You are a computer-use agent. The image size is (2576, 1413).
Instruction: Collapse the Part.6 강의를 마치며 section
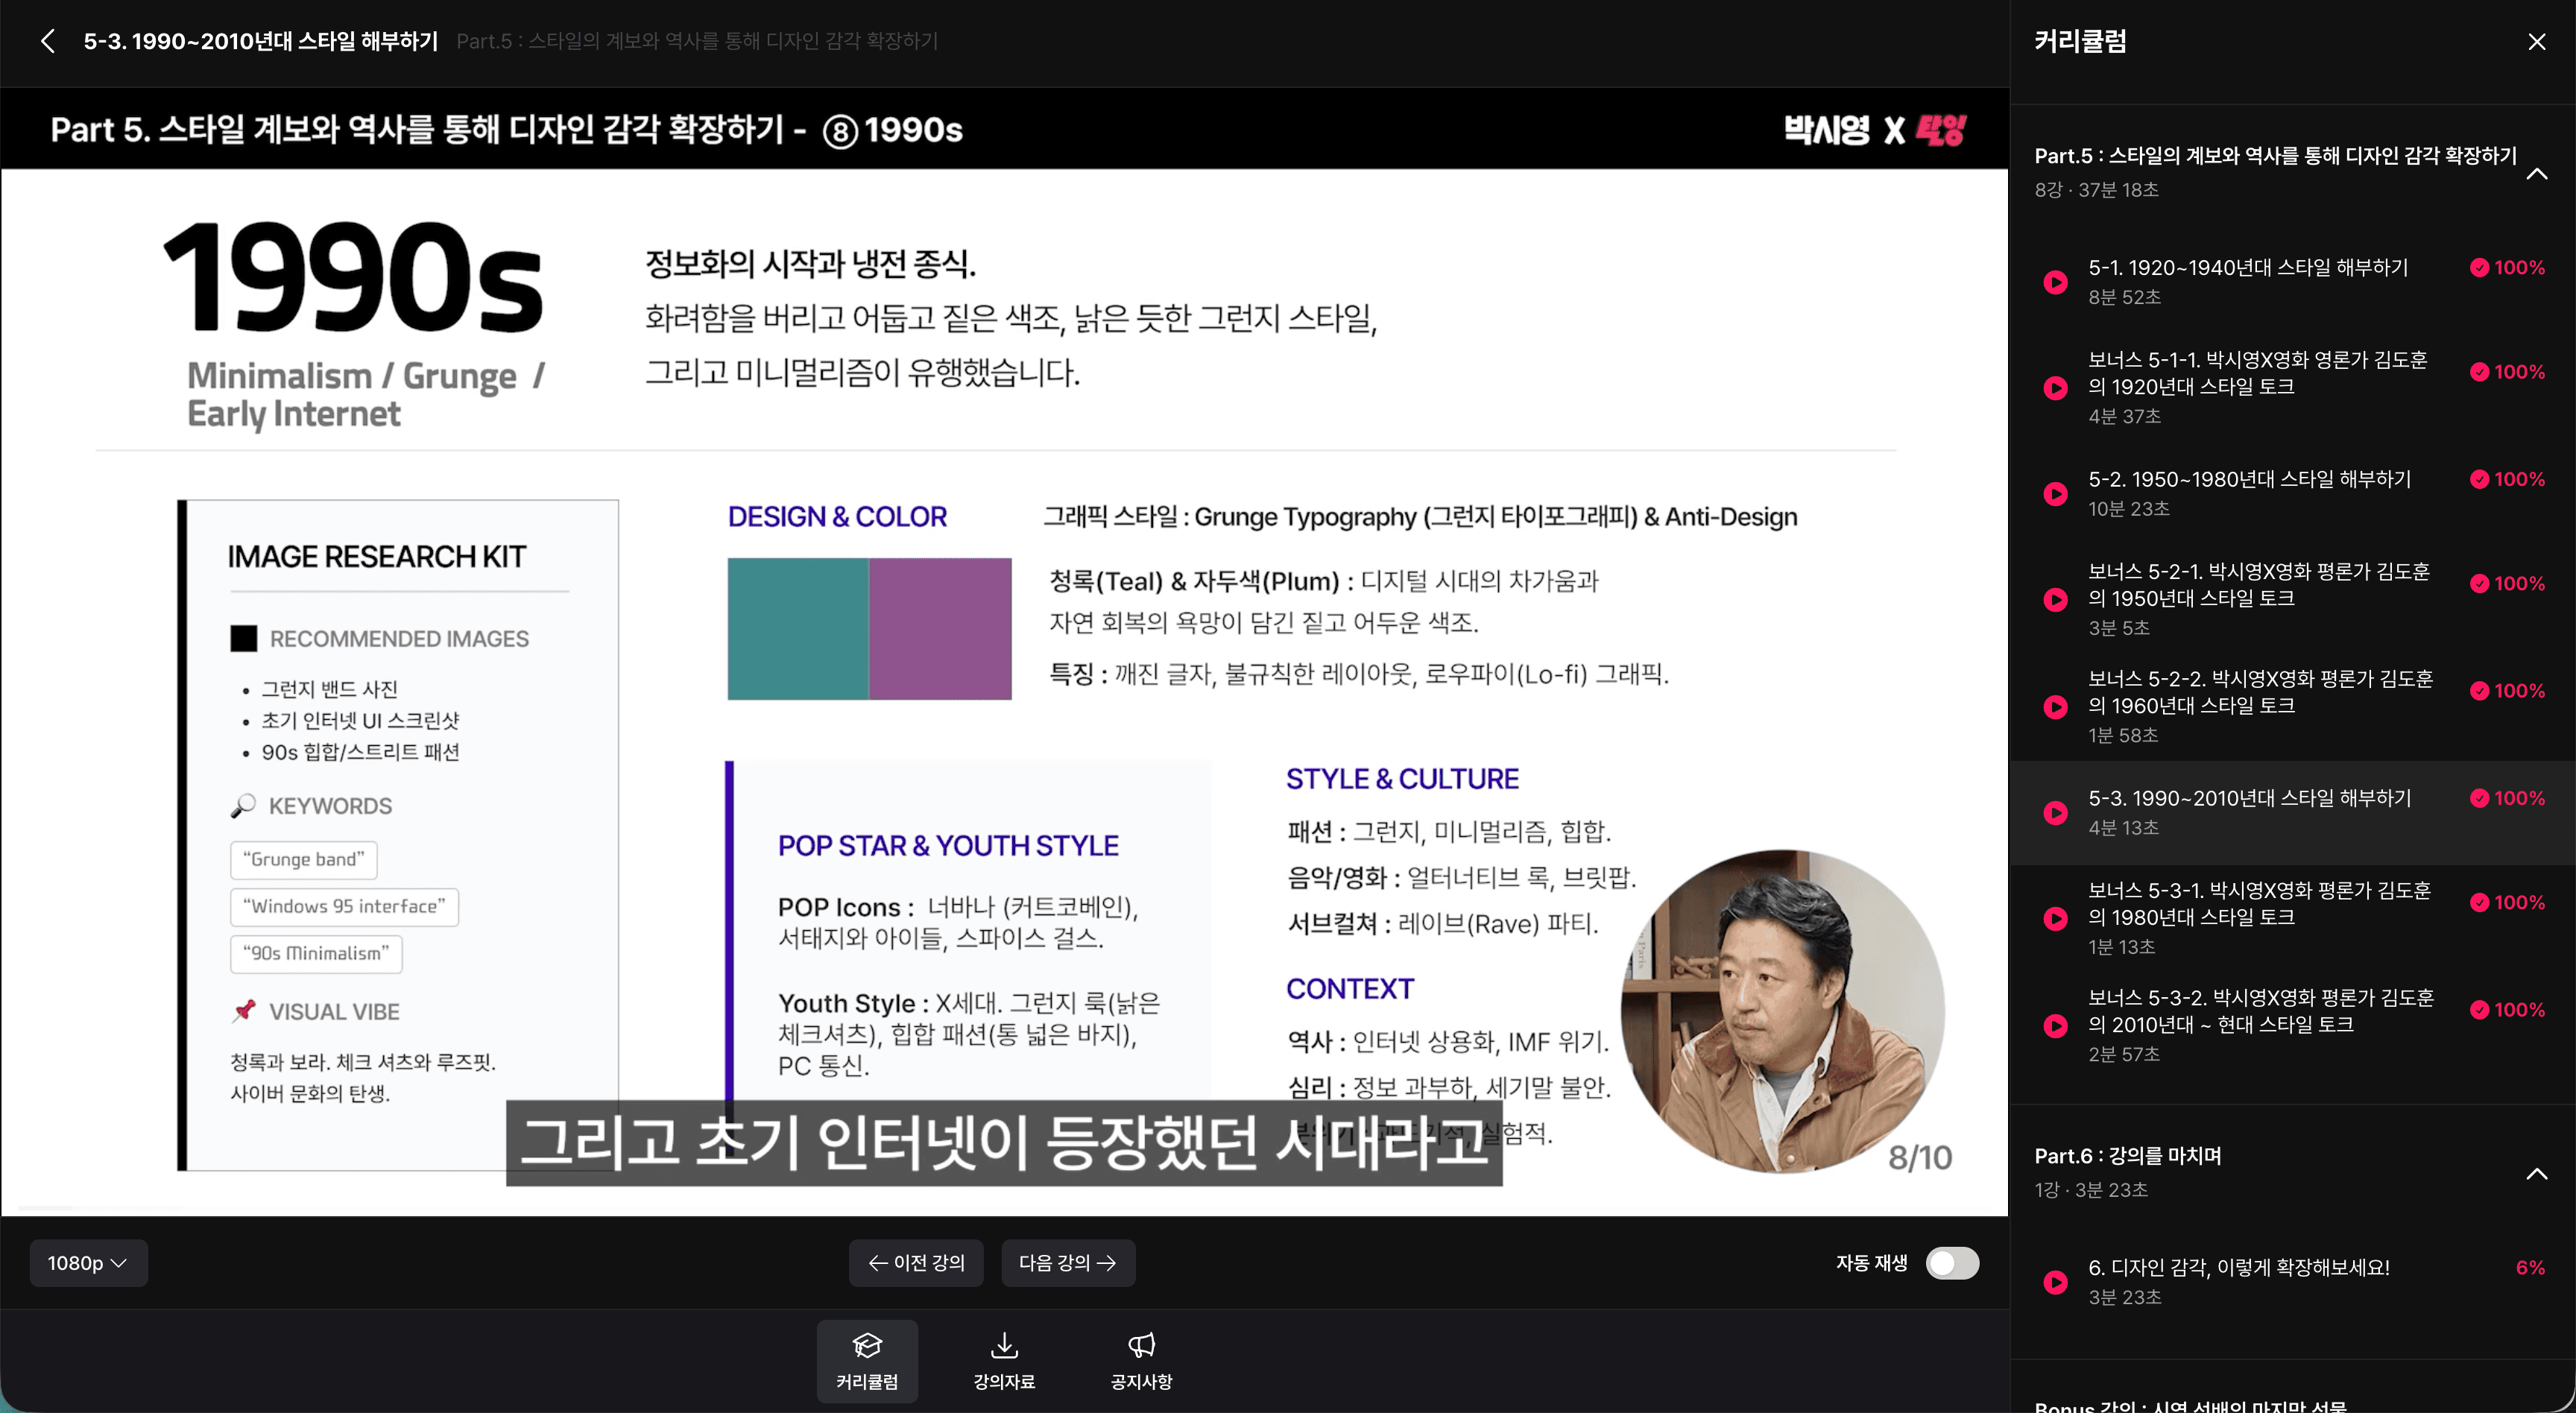coord(2536,1173)
